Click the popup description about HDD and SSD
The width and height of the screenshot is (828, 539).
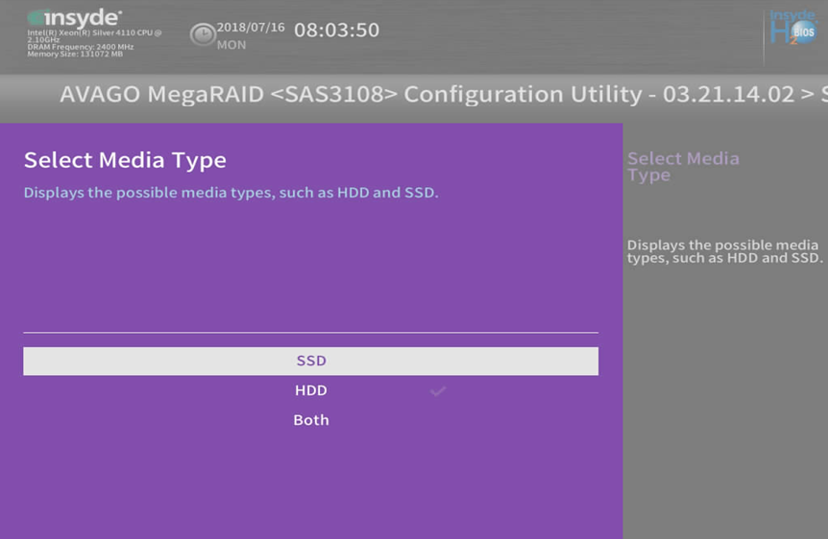231,193
